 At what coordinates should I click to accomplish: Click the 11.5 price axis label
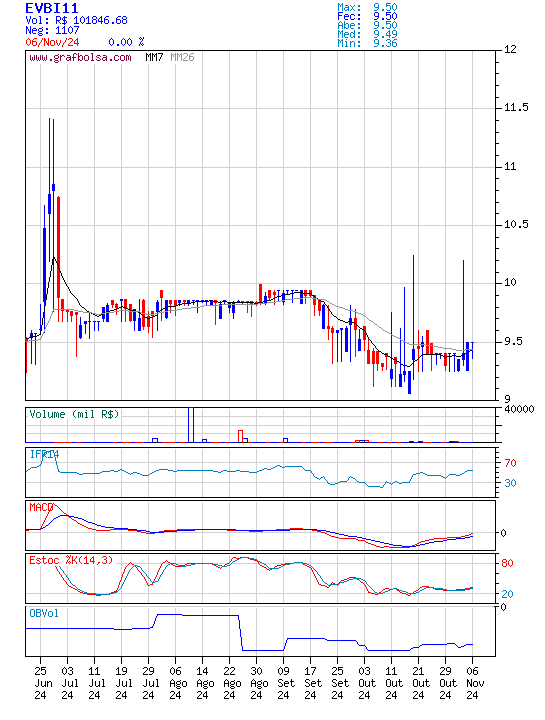(516, 108)
